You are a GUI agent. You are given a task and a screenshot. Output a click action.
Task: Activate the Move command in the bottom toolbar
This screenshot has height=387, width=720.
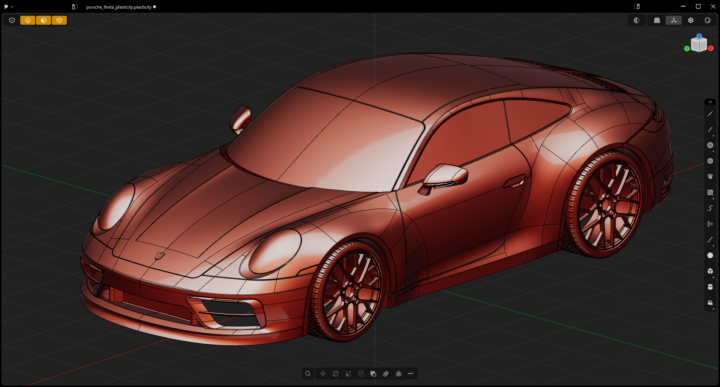pos(323,374)
